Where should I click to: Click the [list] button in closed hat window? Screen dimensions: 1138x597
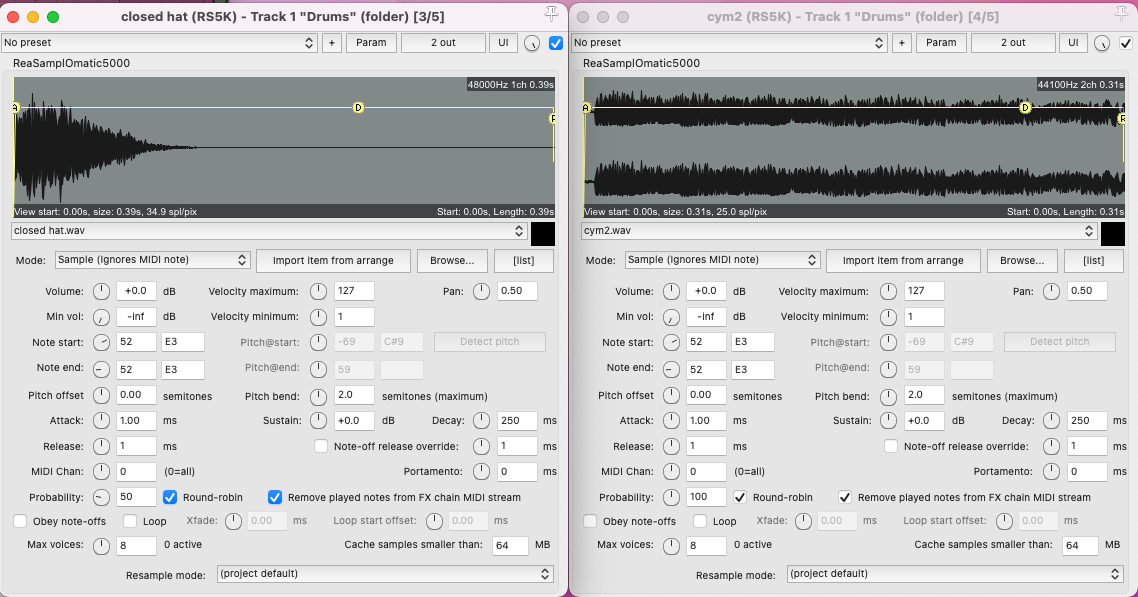click(523, 260)
